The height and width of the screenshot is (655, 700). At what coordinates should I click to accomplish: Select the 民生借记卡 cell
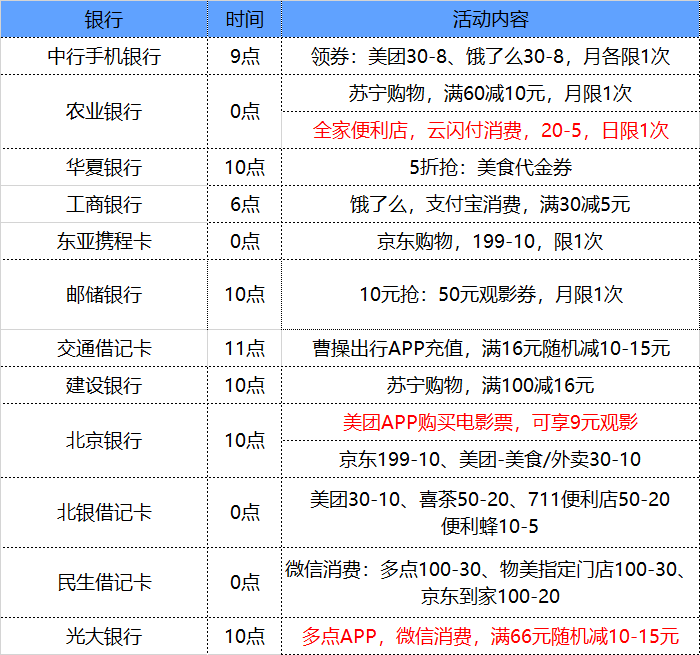(x=104, y=583)
